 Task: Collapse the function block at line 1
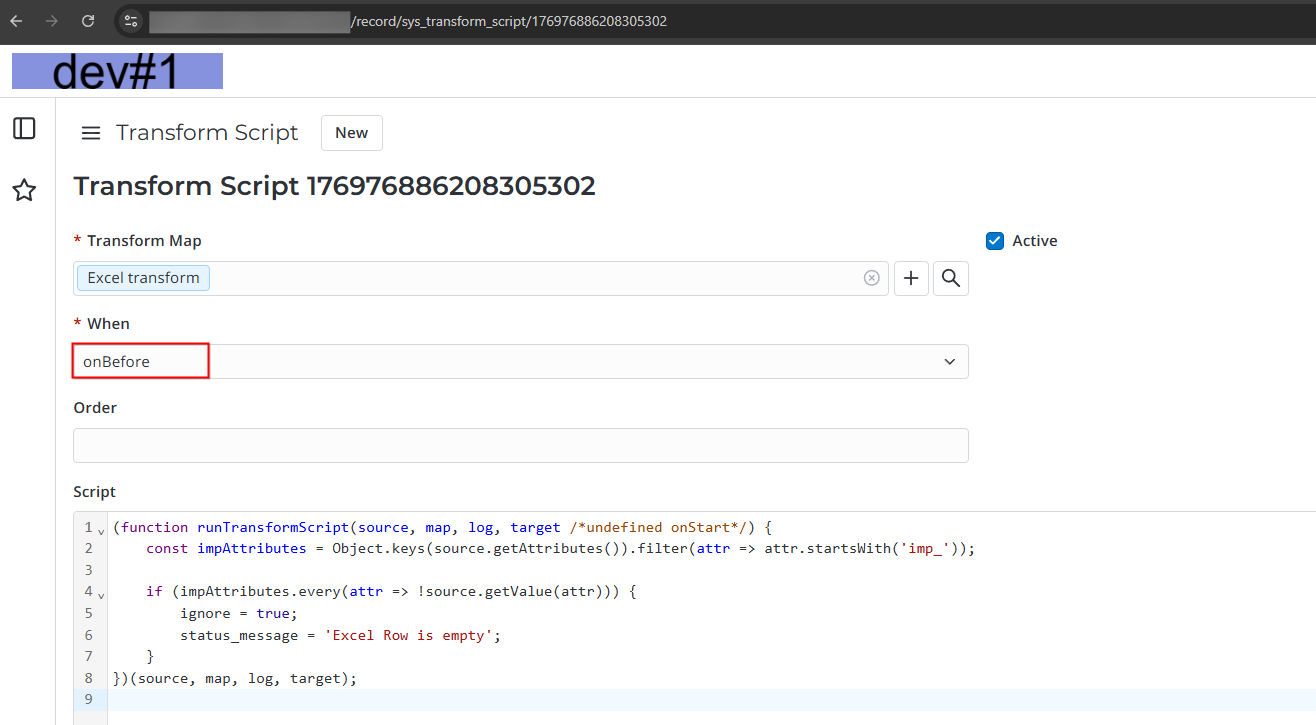(101, 530)
